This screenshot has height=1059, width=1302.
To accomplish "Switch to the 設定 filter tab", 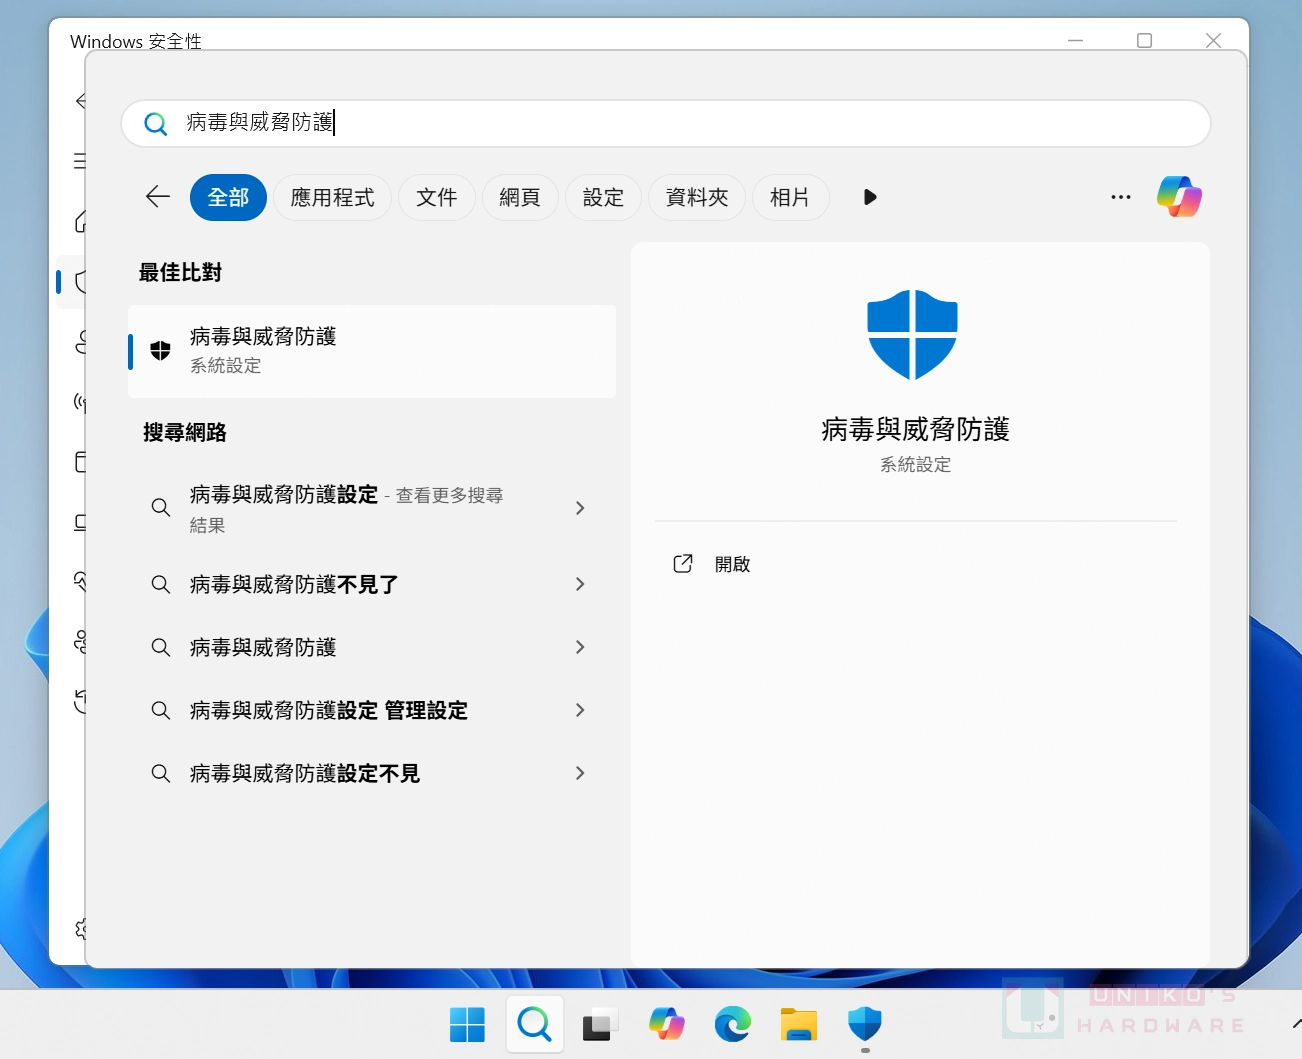I will [x=603, y=197].
